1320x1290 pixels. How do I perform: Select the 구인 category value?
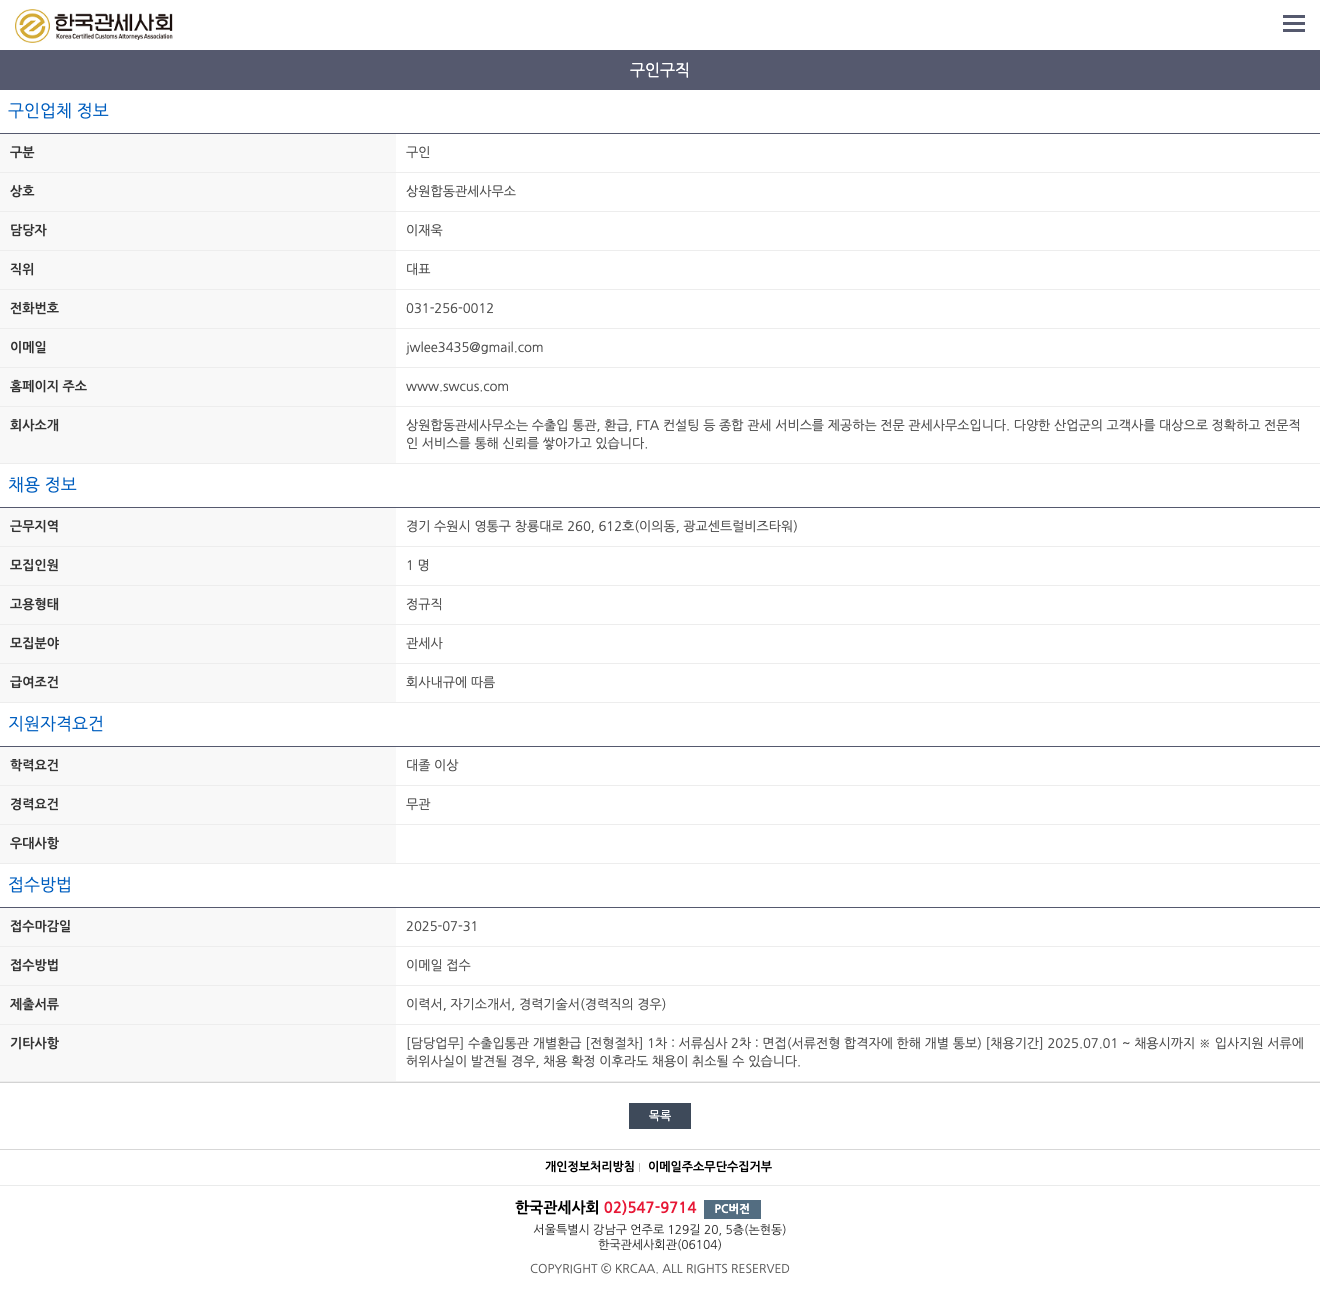click(418, 152)
